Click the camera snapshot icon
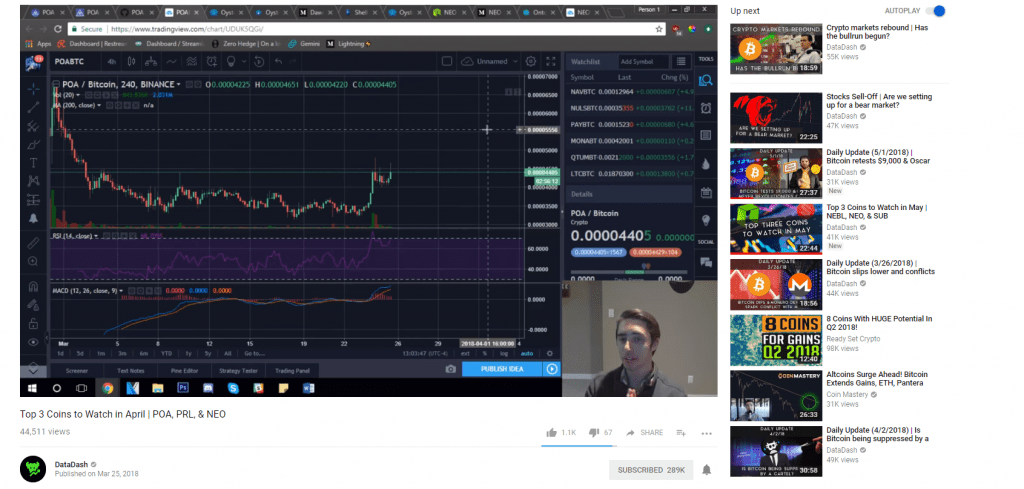The width and height of the screenshot is (1024, 489). point(450,369)
